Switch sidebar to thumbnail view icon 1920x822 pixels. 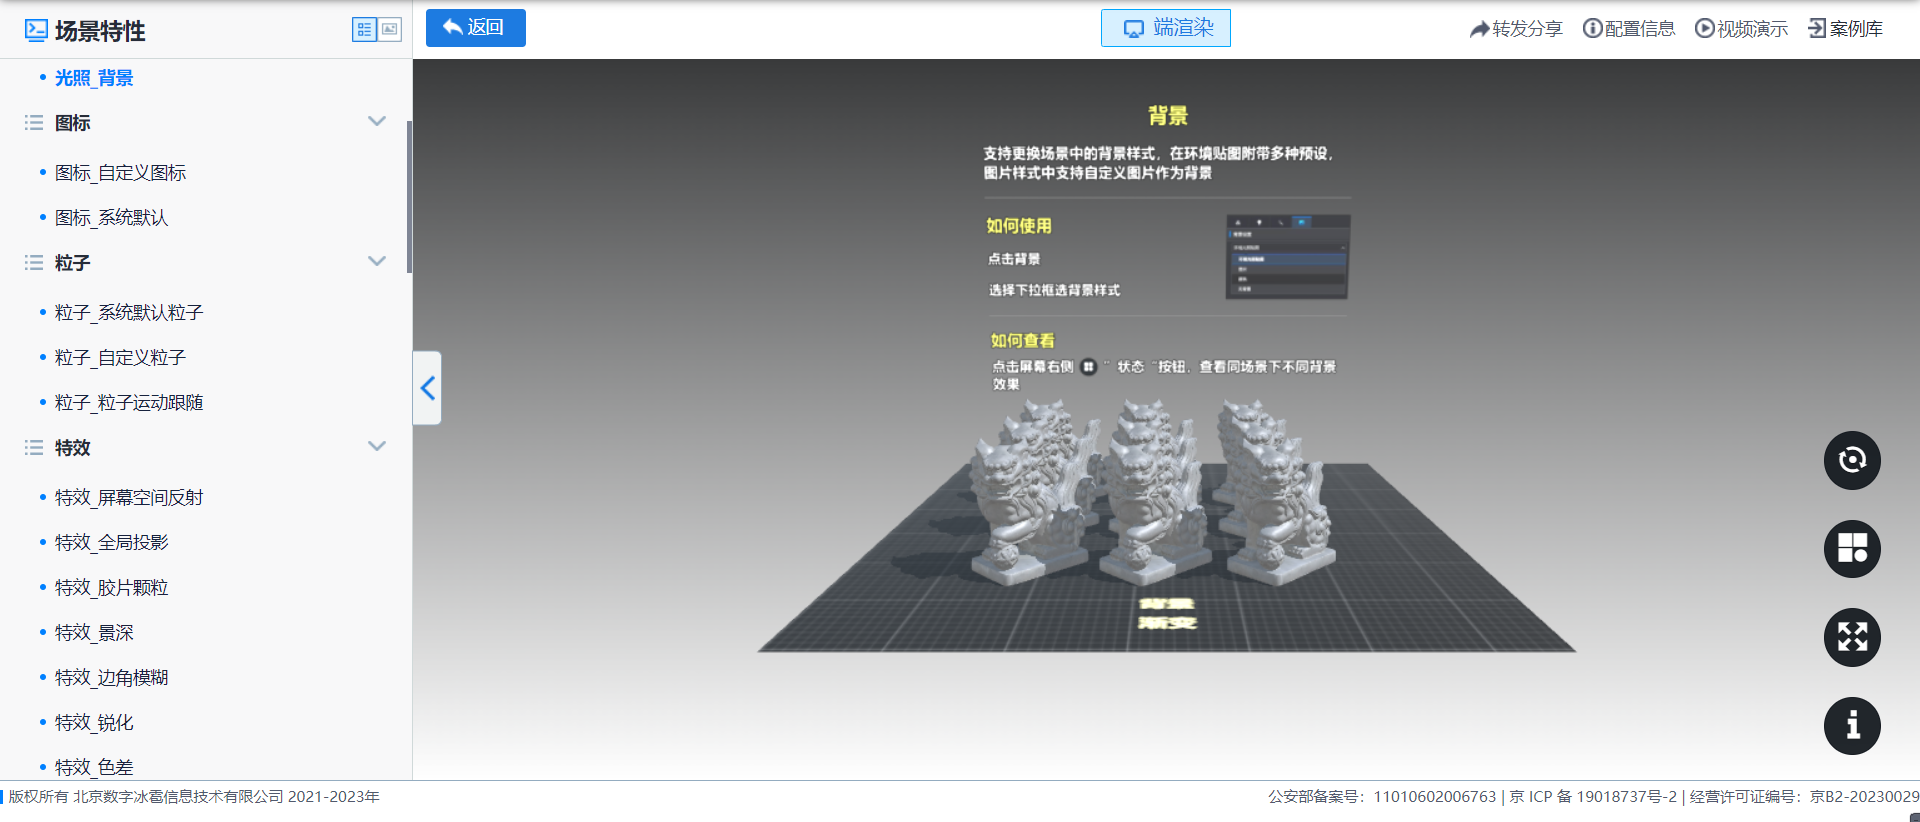390,30
